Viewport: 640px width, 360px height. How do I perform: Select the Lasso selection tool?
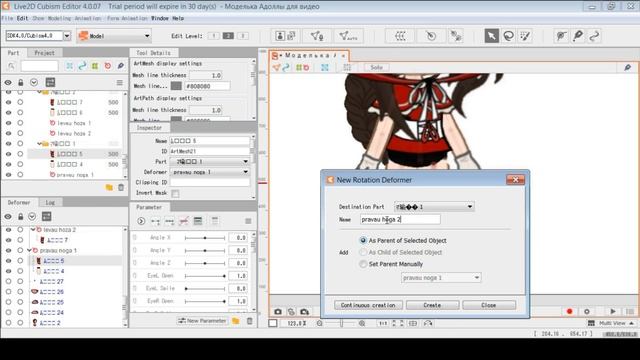(x=509, y=36)
